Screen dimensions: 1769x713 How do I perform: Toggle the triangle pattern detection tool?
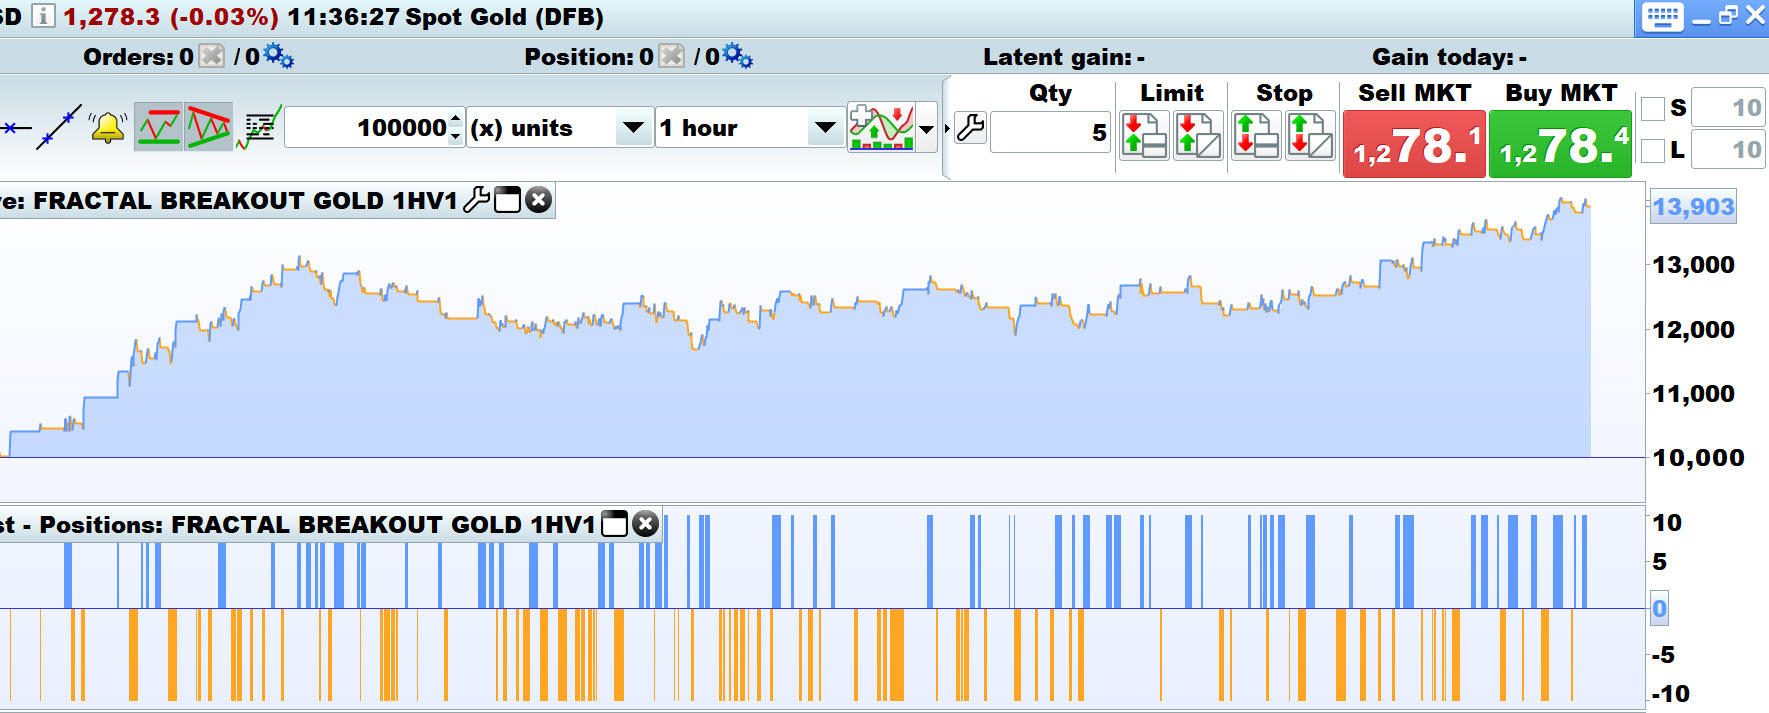[208, 127]
